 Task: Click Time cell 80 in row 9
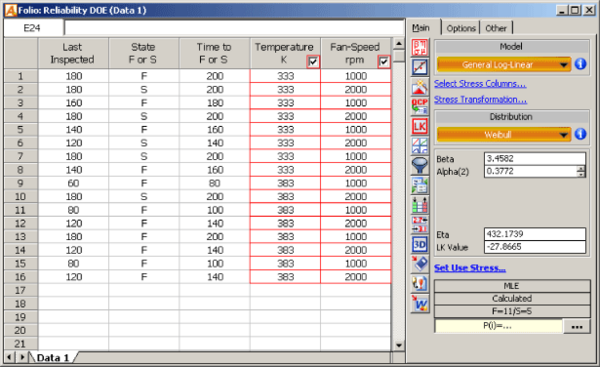pos(215,183)
